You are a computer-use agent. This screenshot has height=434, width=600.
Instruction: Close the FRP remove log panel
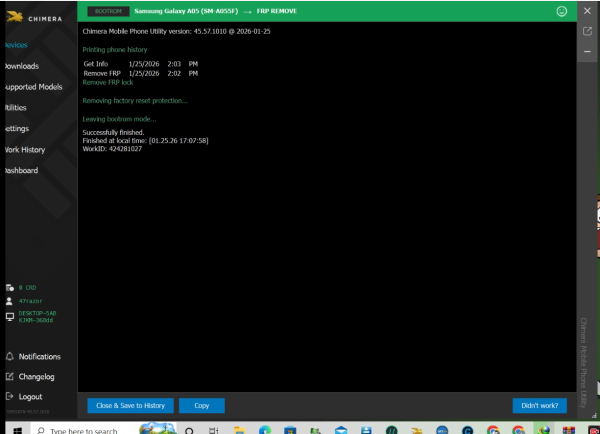(x=587, y=11)
